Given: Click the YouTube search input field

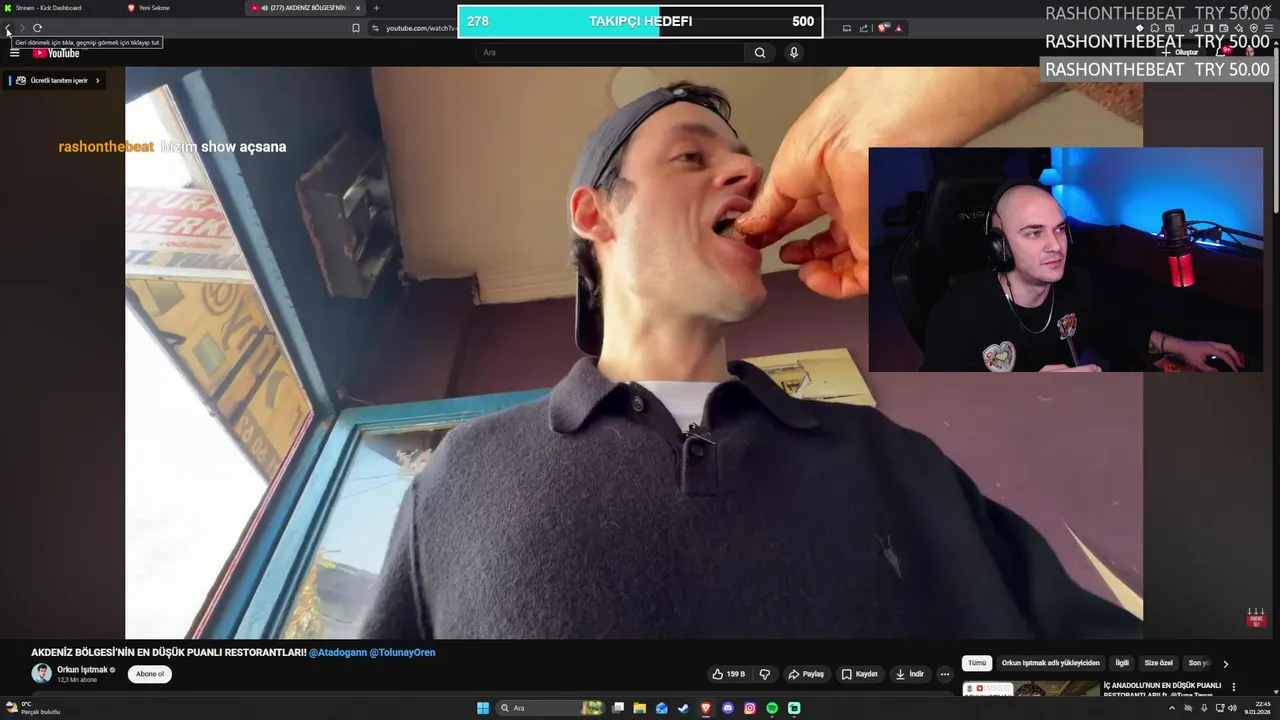Looking at the screenshot, I should point(610,53).
